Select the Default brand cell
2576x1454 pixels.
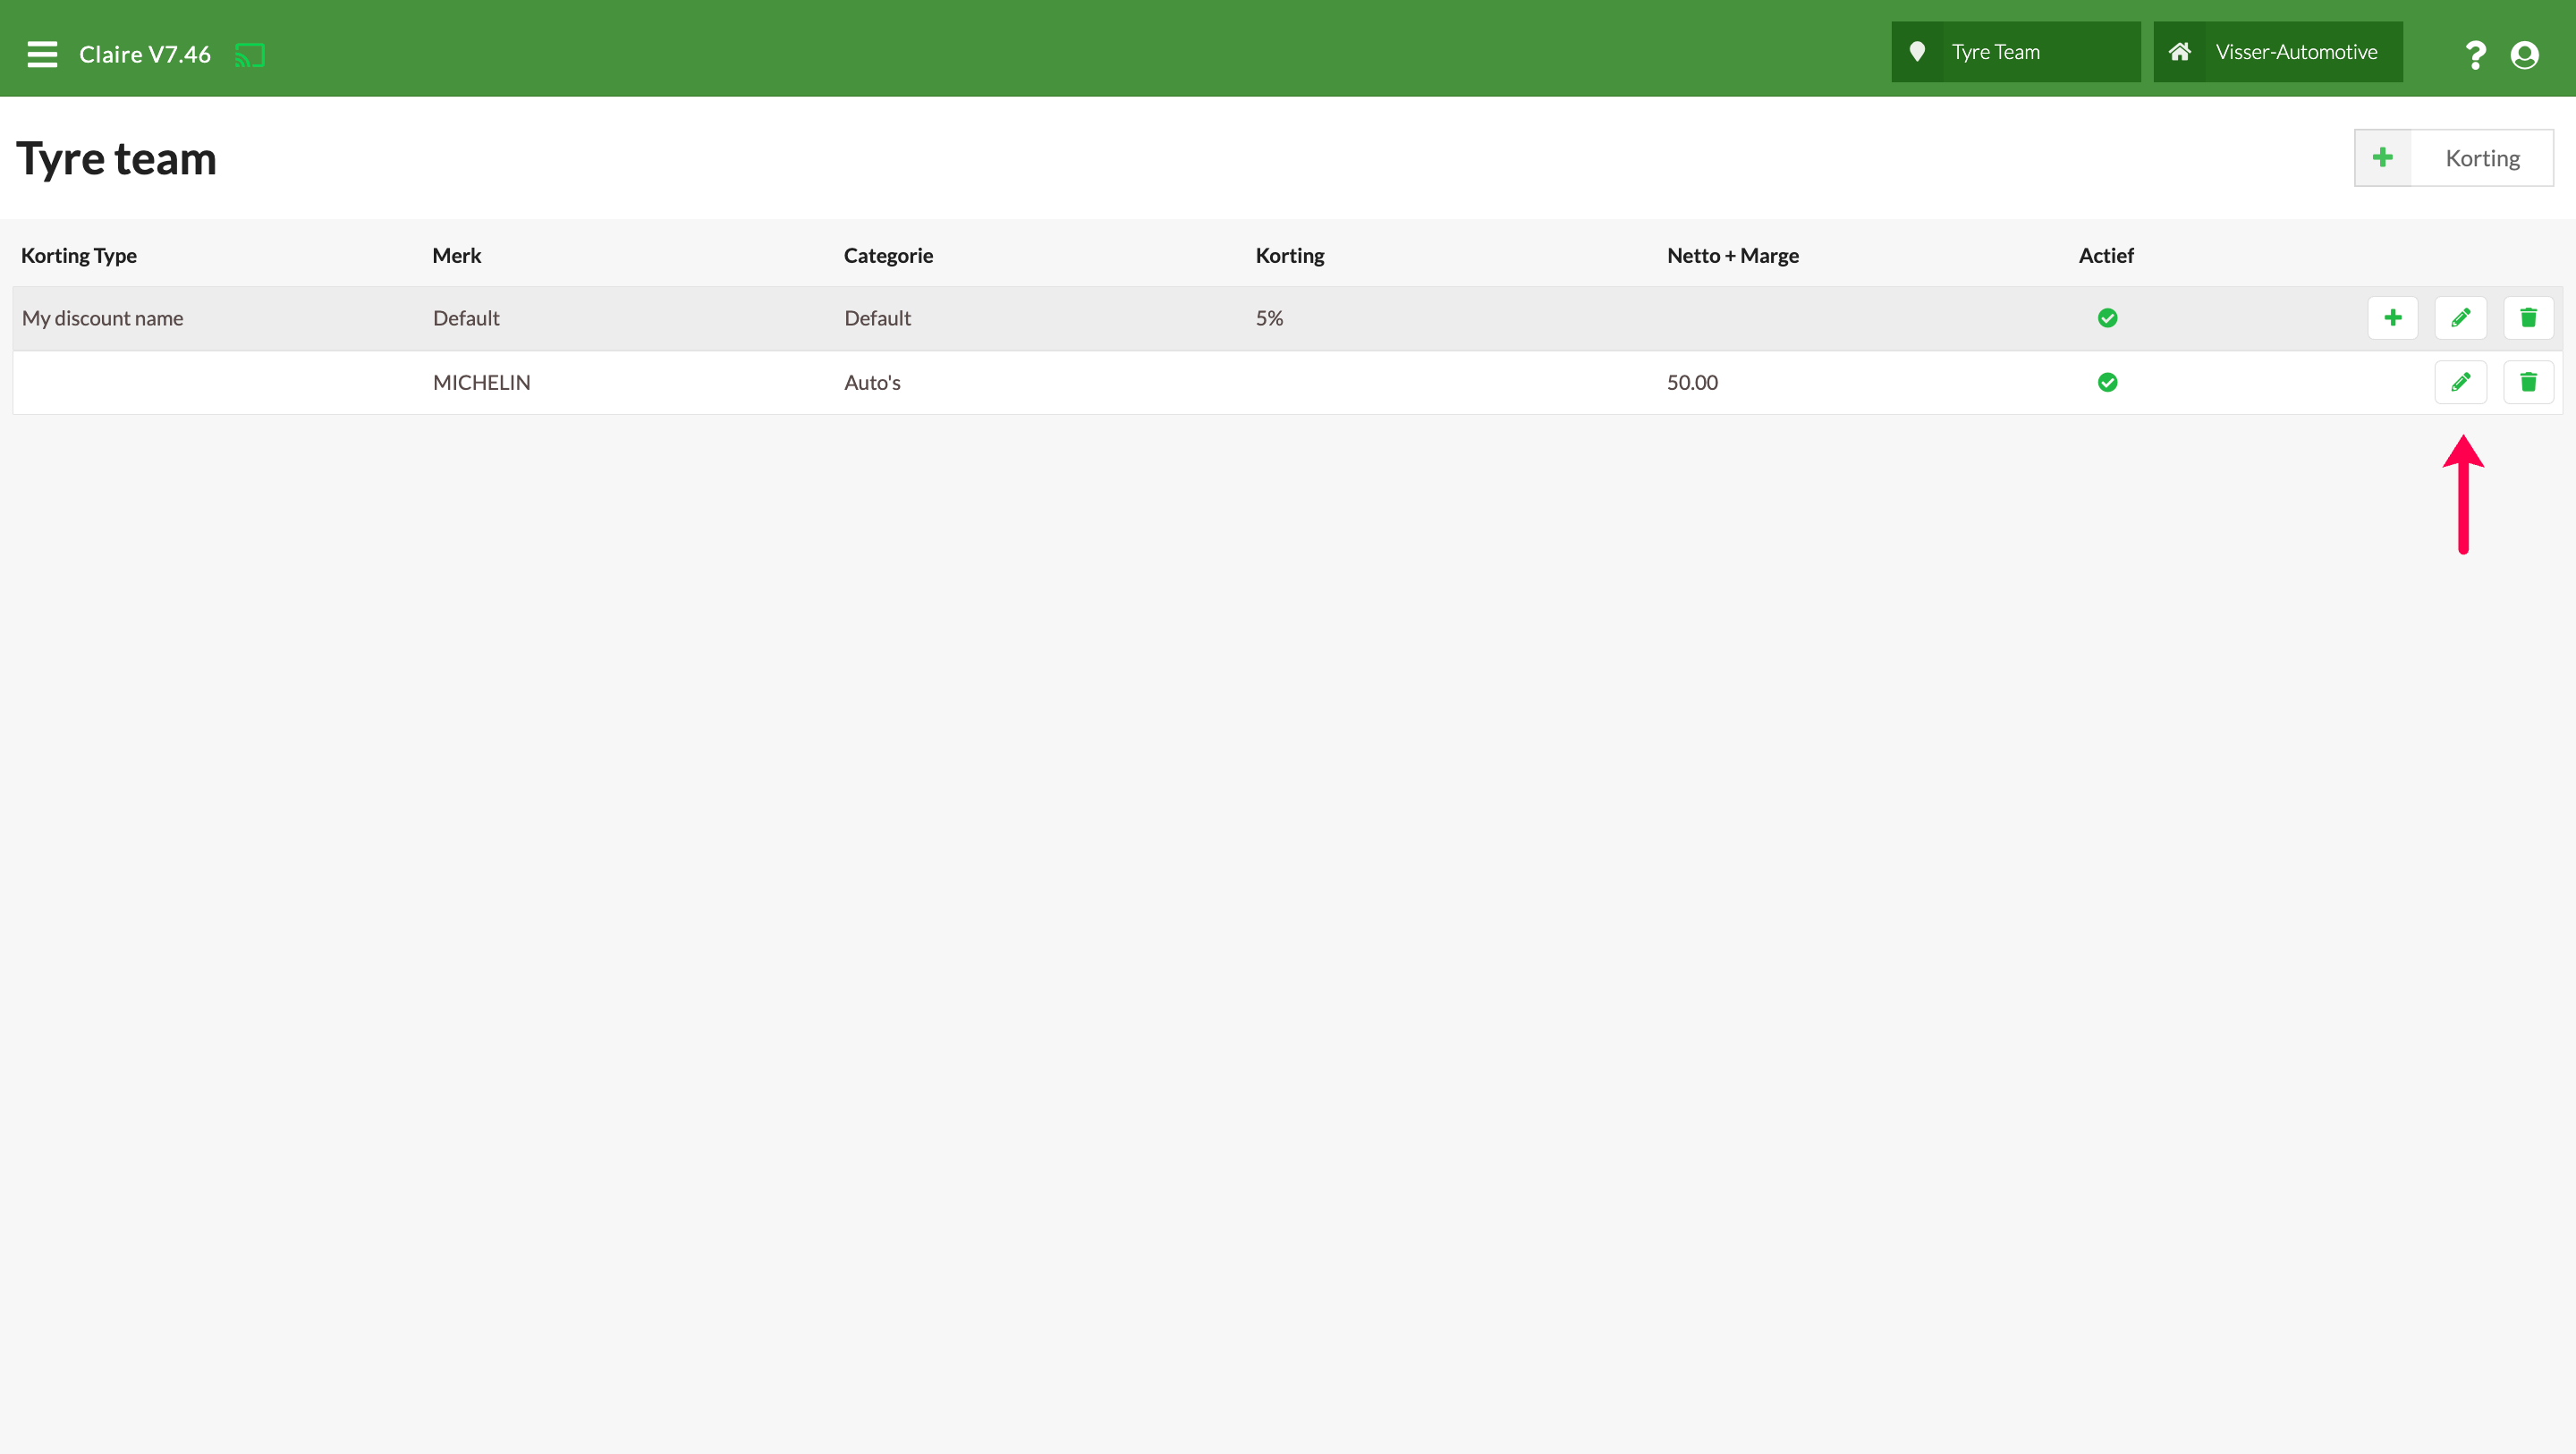click(x=466, y=318)
